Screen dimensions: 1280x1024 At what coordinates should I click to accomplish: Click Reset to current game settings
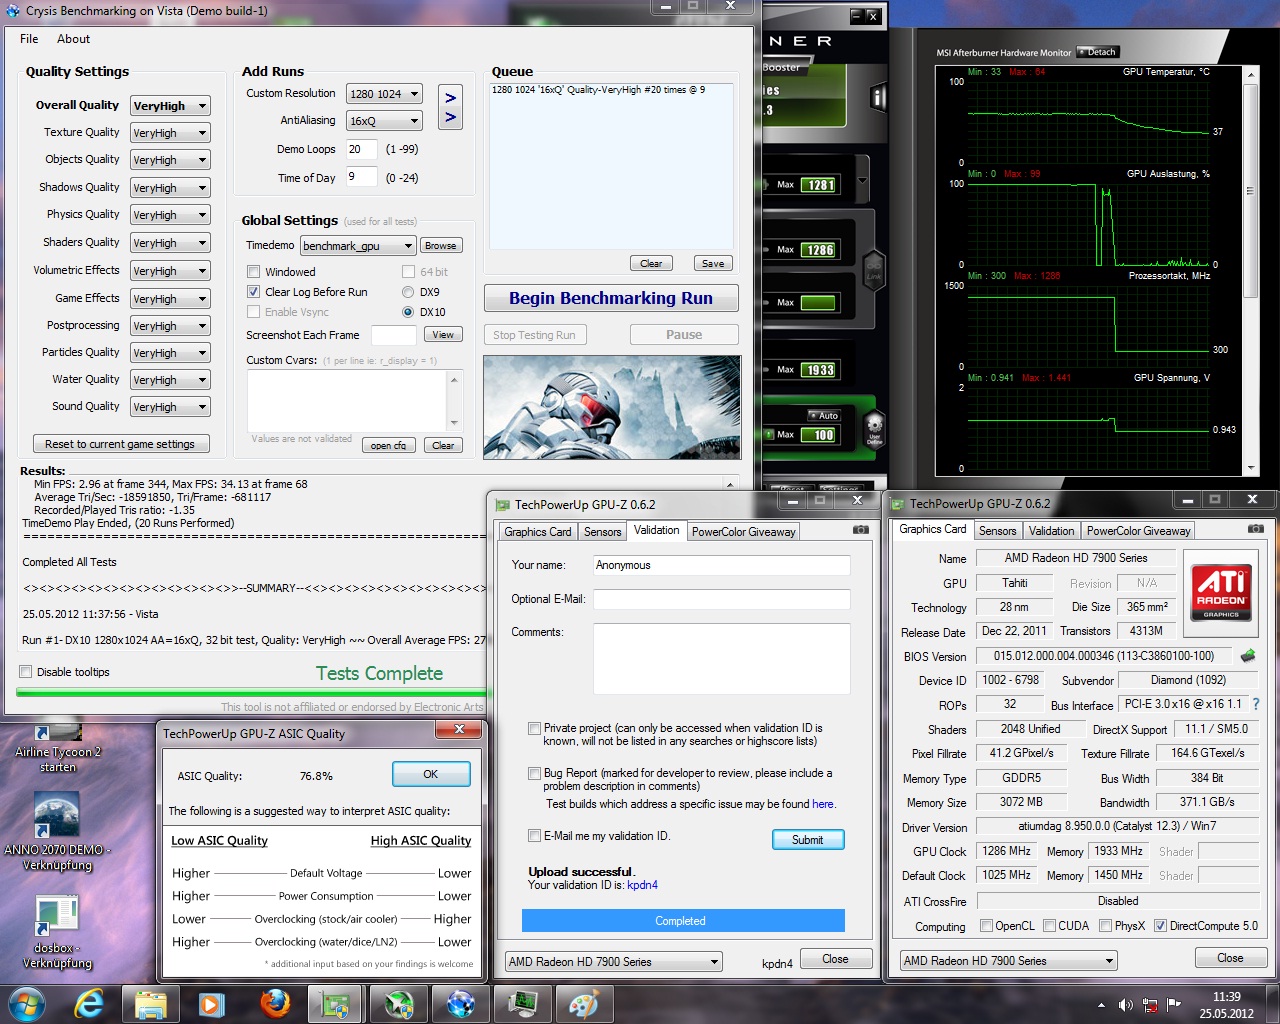120,444
